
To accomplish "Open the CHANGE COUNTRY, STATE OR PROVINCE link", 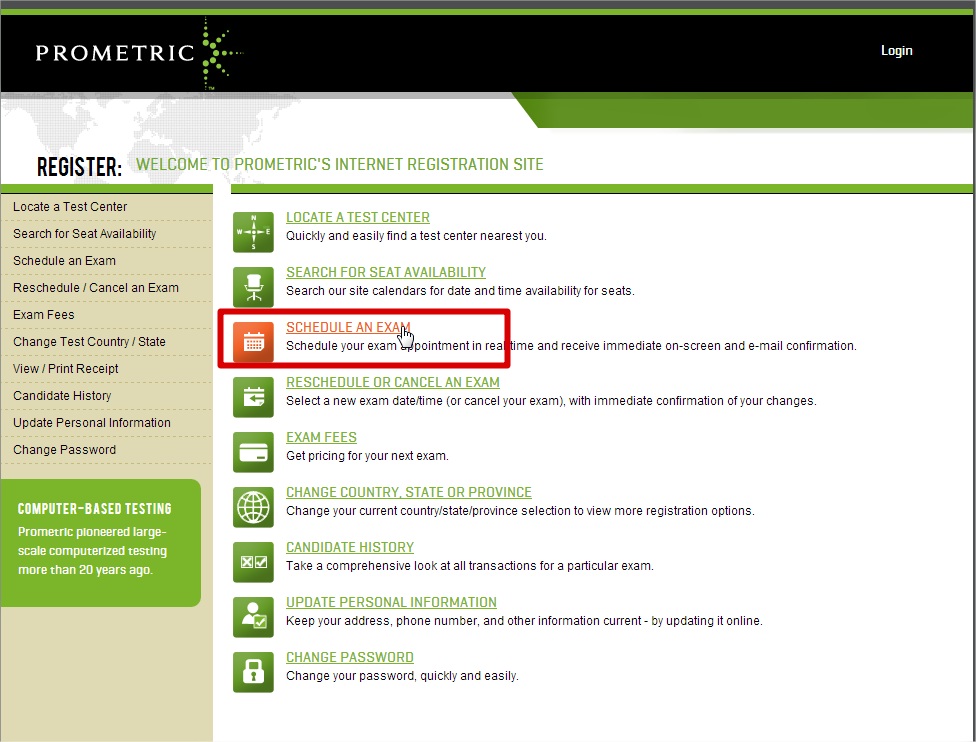I will (x=408, y=492).
